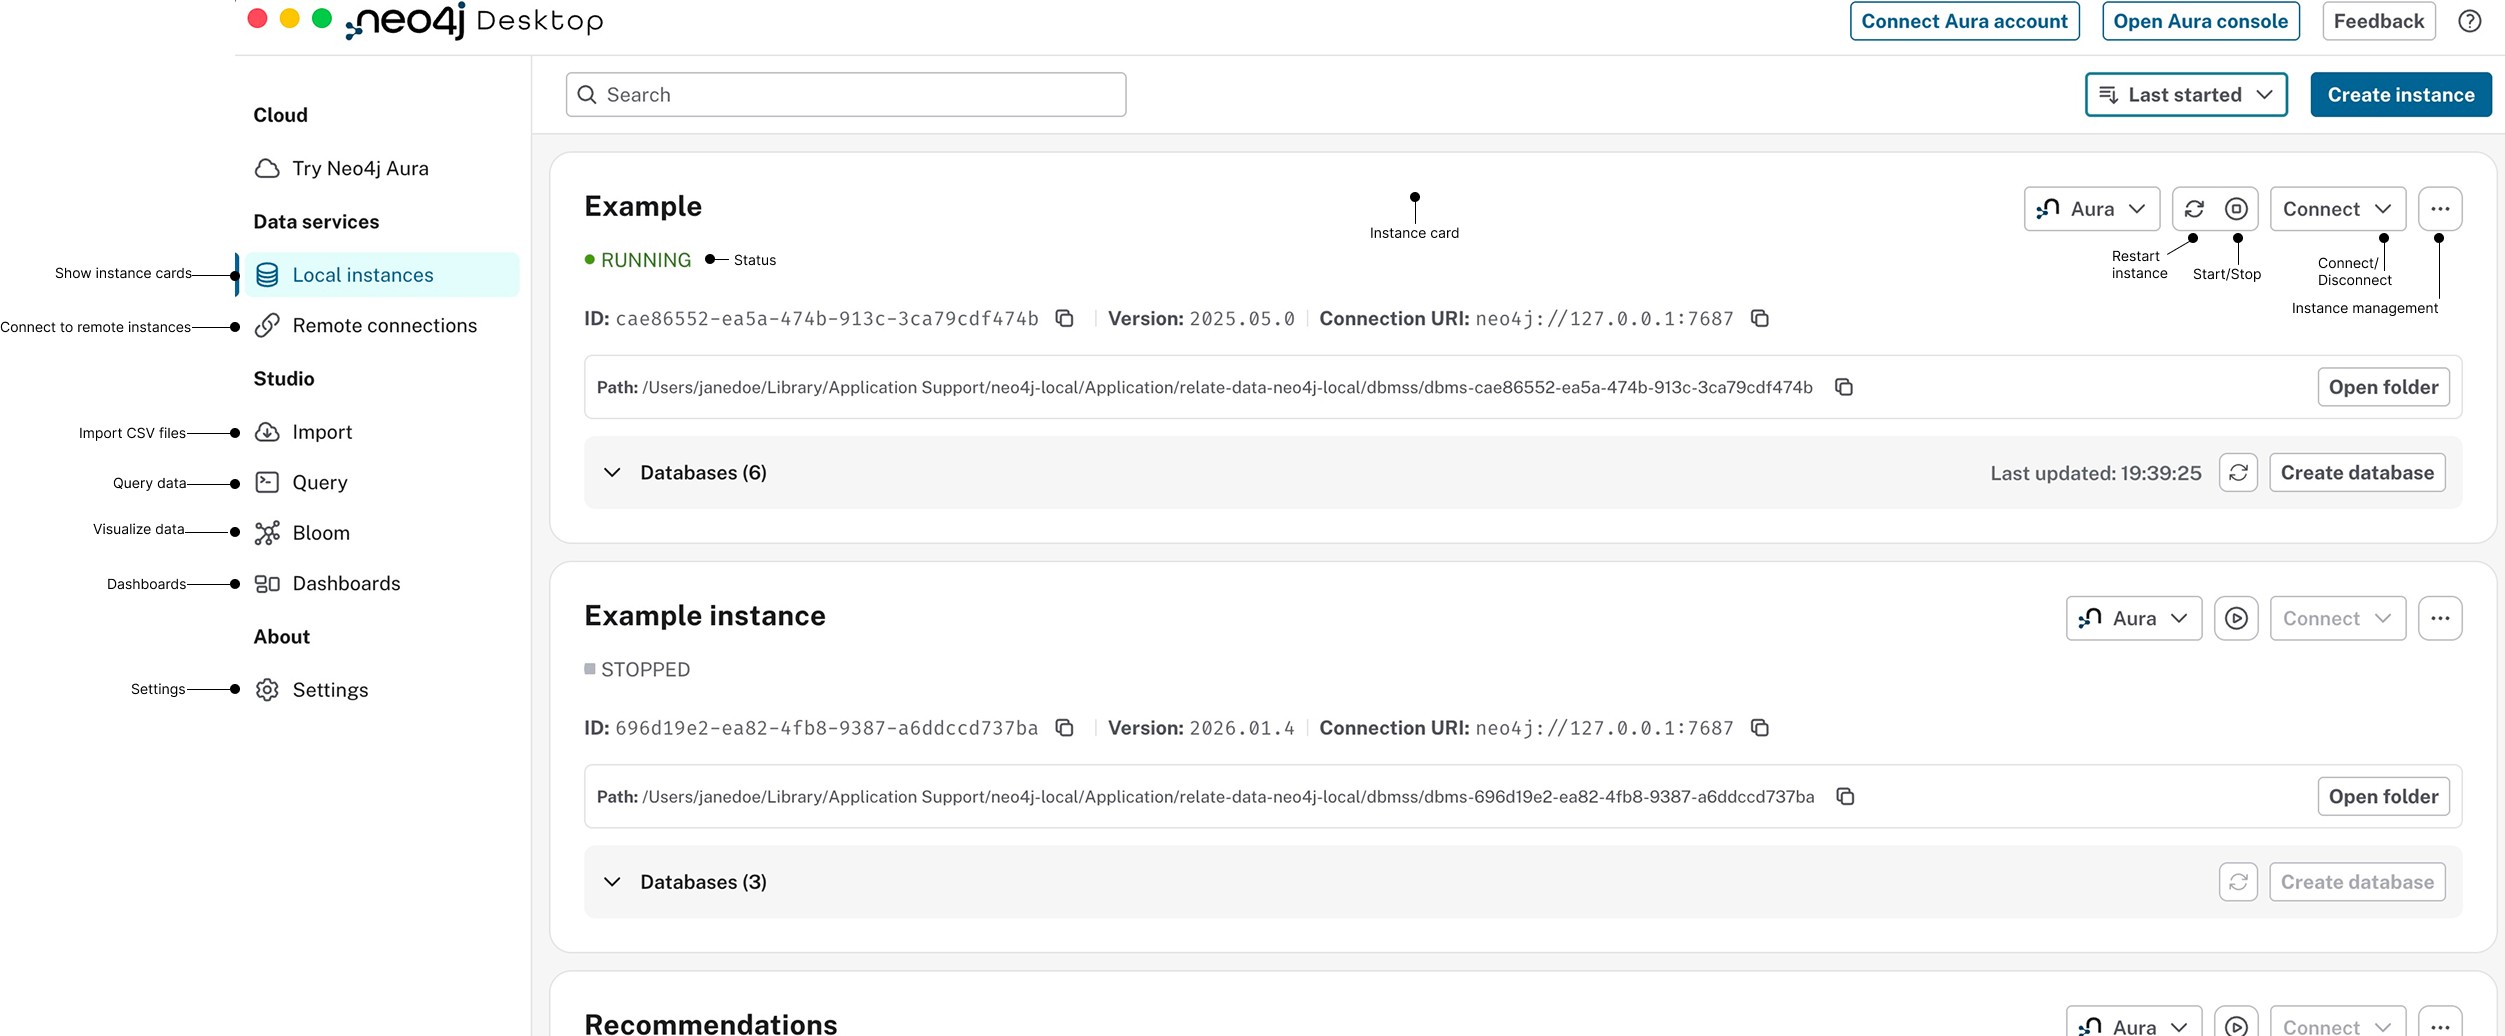Click the Neo4j Desktop logo

pos(474,21)
